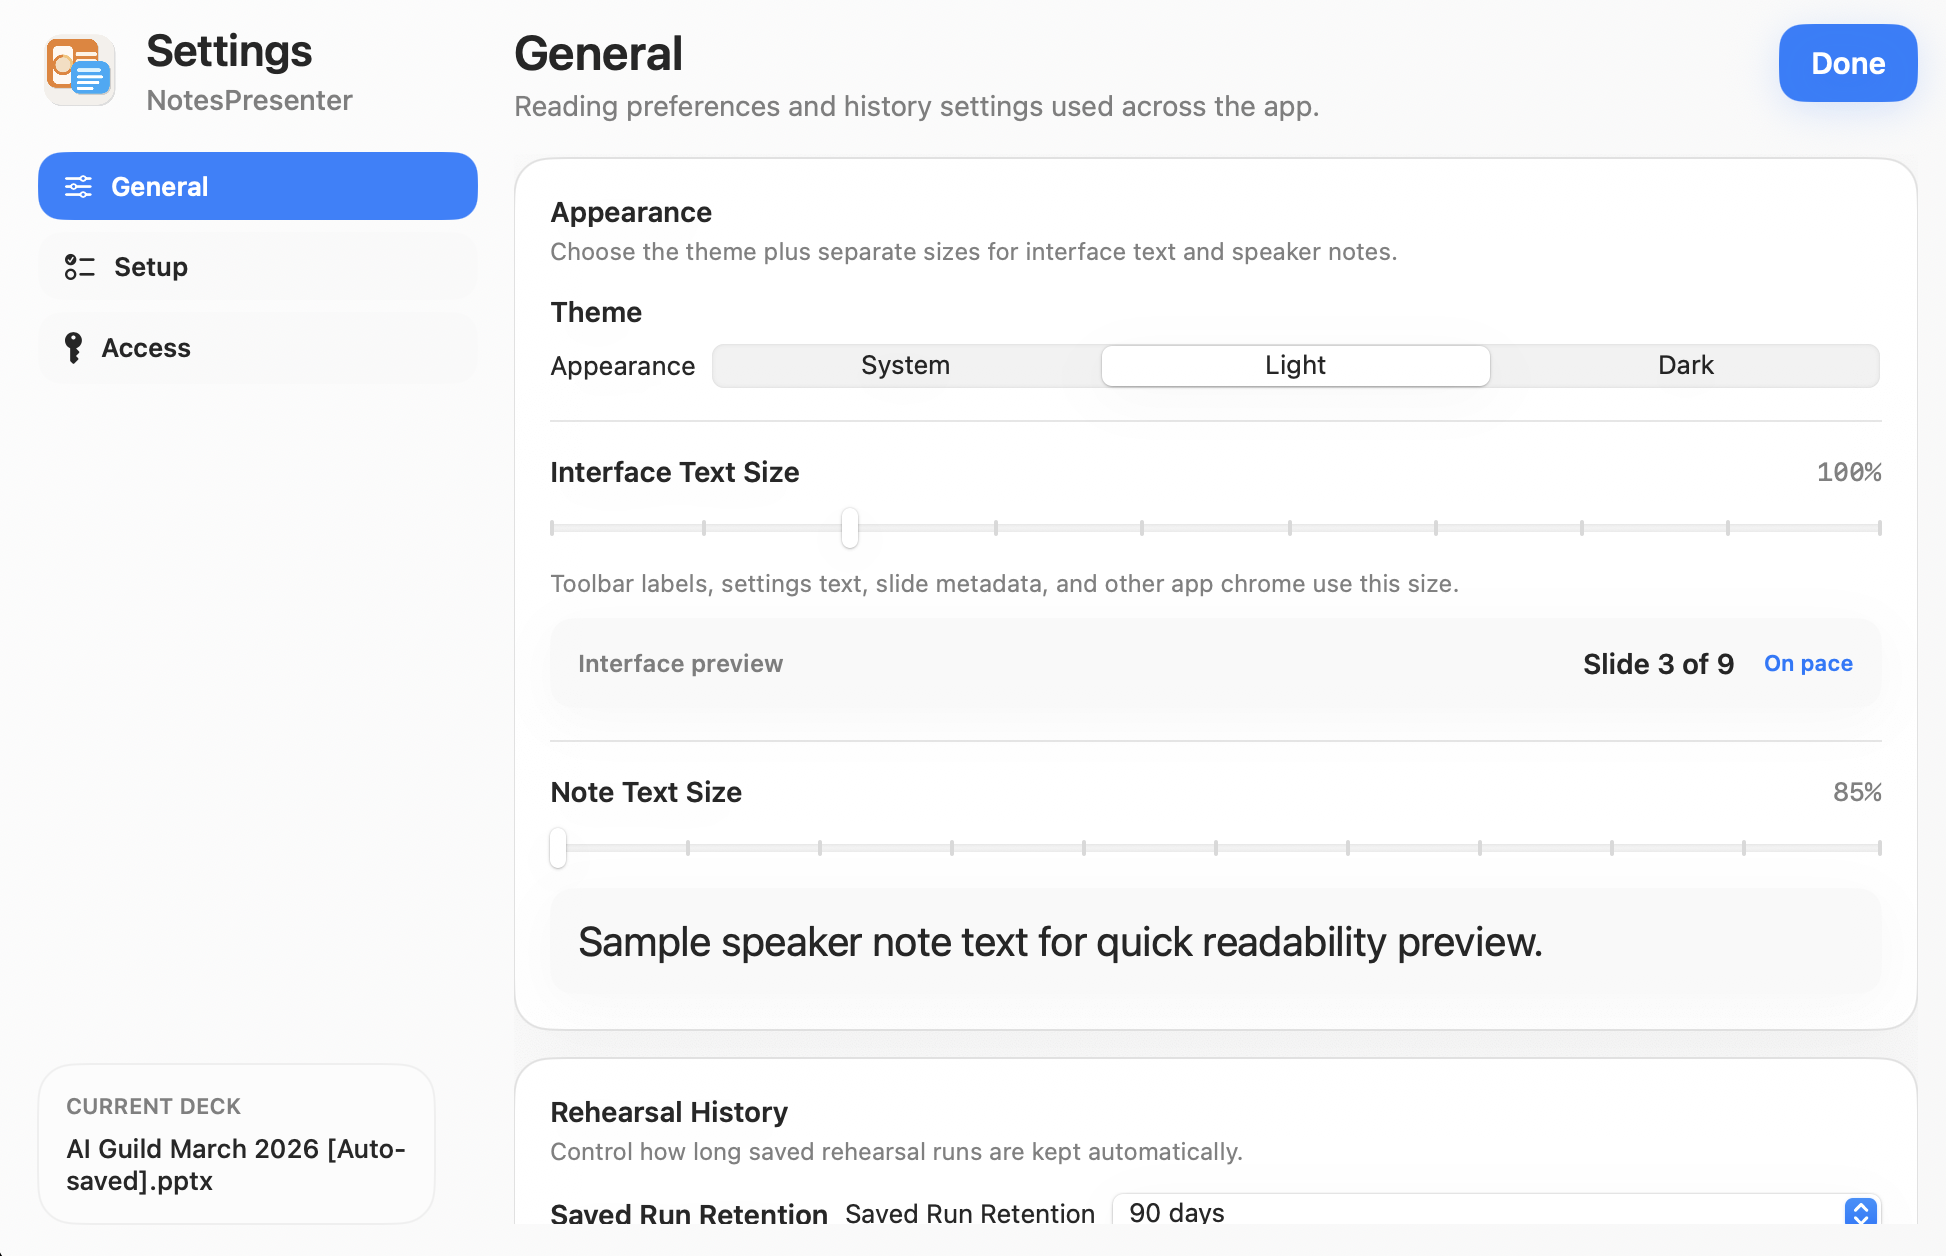Click the 85% note size value
Screen dimensions: 1946x1256
pos(1857,792)
